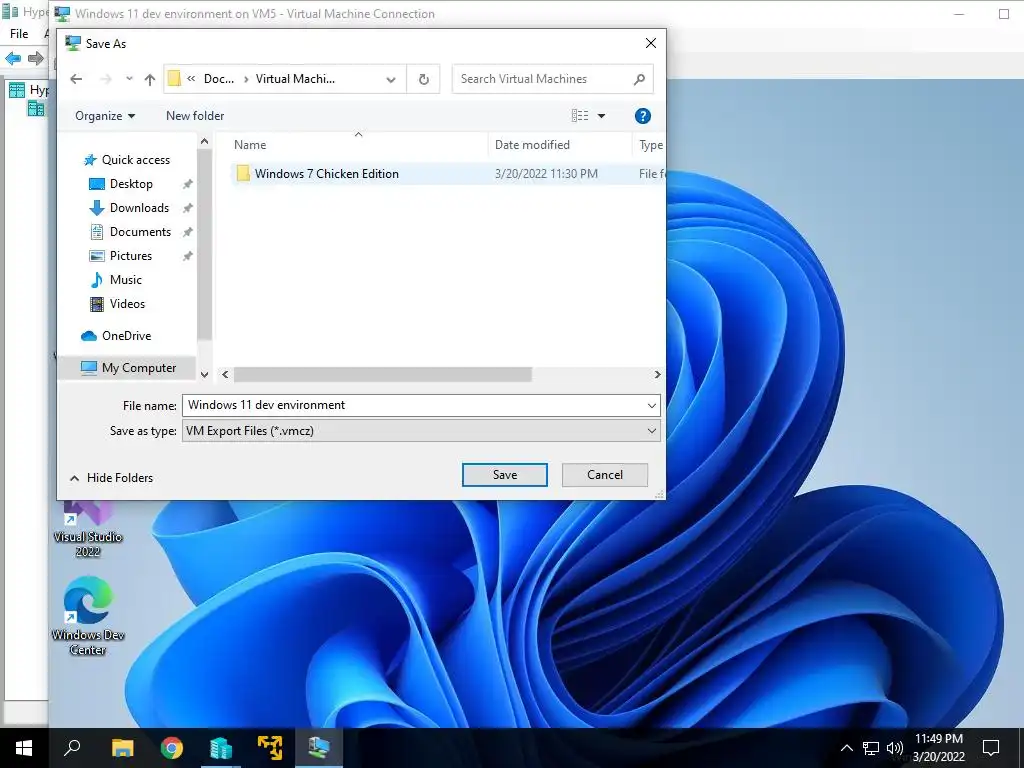Open taskbar Search

click(x=72, y=748)
